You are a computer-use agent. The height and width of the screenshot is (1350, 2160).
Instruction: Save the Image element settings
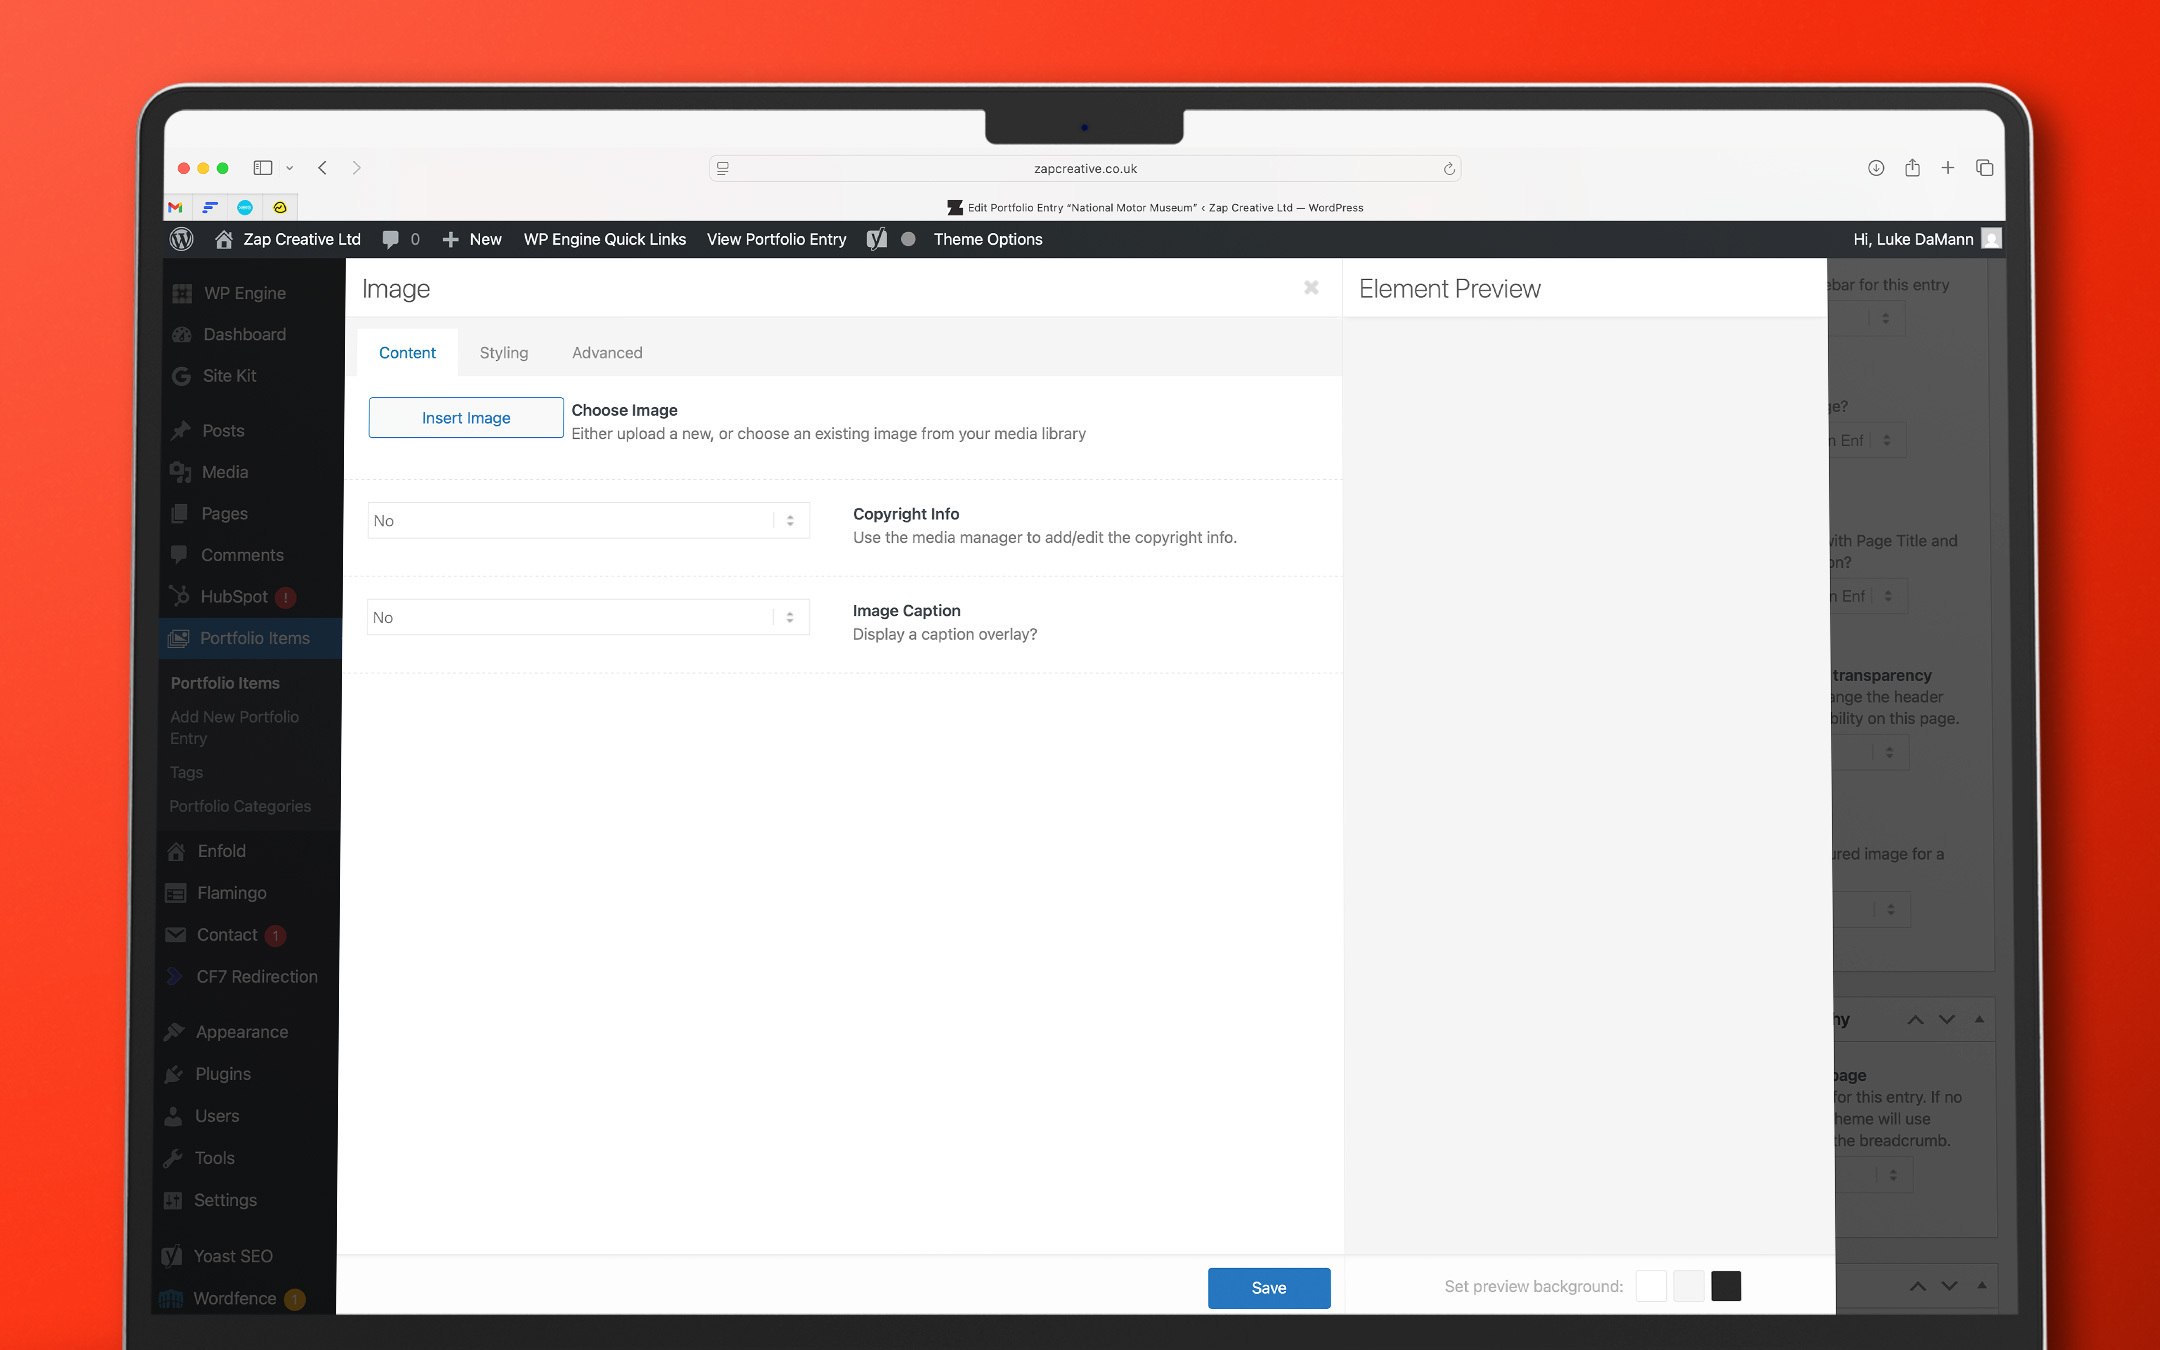click(1268, 1287)
